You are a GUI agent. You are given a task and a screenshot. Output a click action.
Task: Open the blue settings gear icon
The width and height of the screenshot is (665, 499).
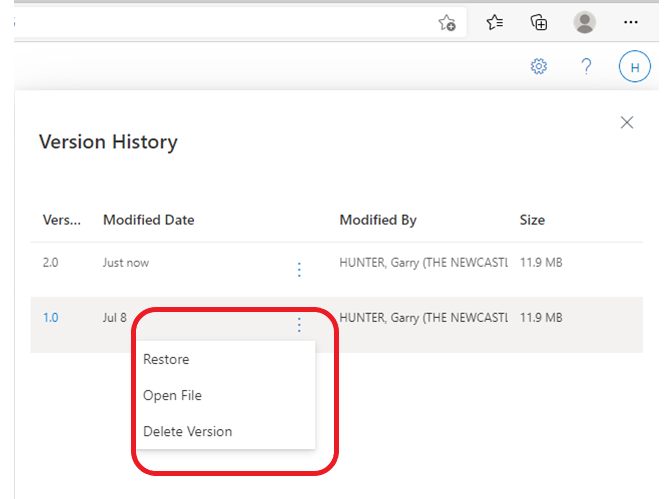[x=539, y=67]
